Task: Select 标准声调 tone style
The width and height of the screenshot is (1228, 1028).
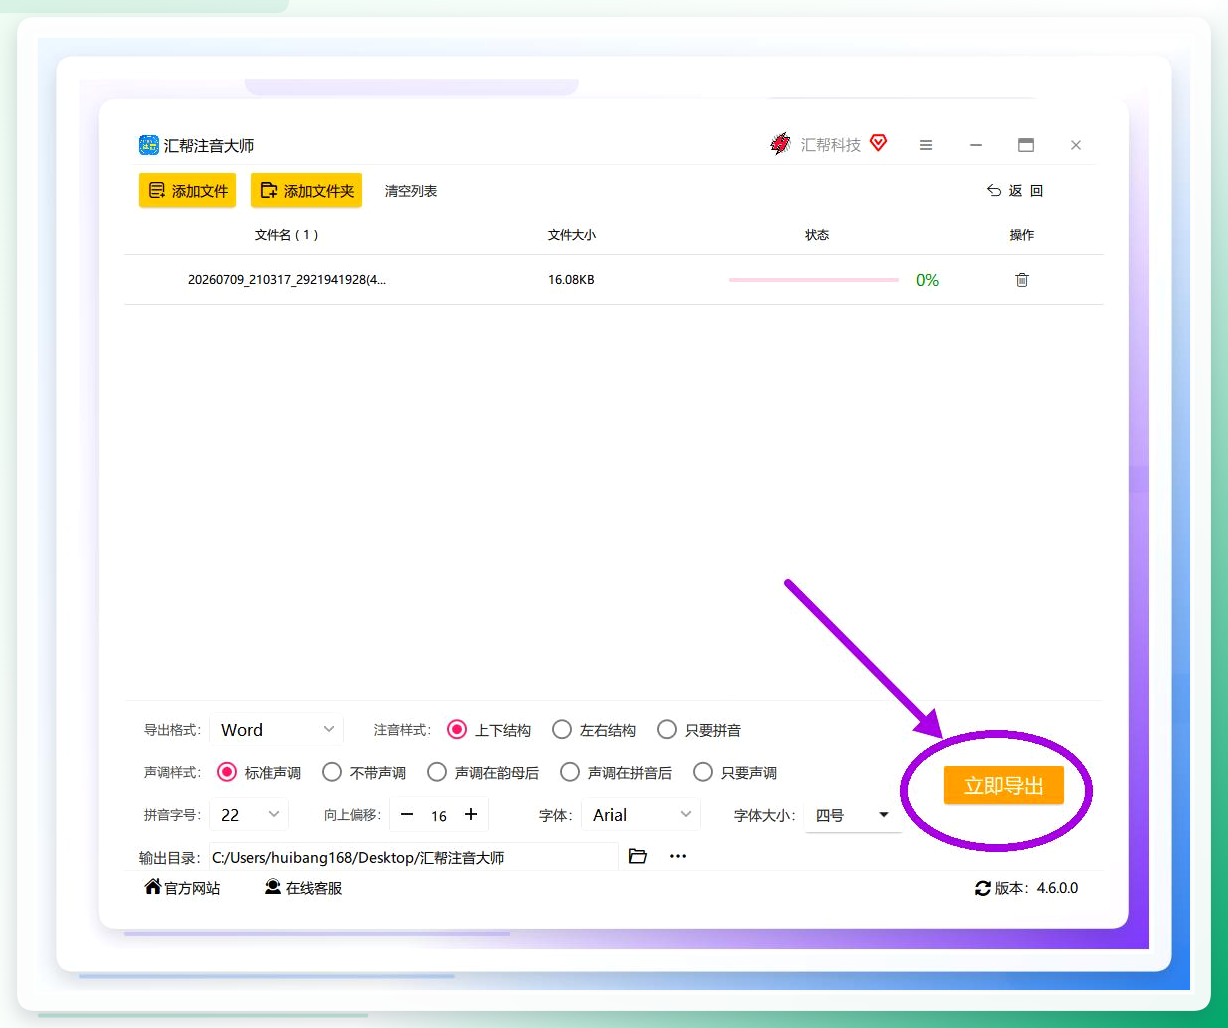Action: tap(259, 772)
